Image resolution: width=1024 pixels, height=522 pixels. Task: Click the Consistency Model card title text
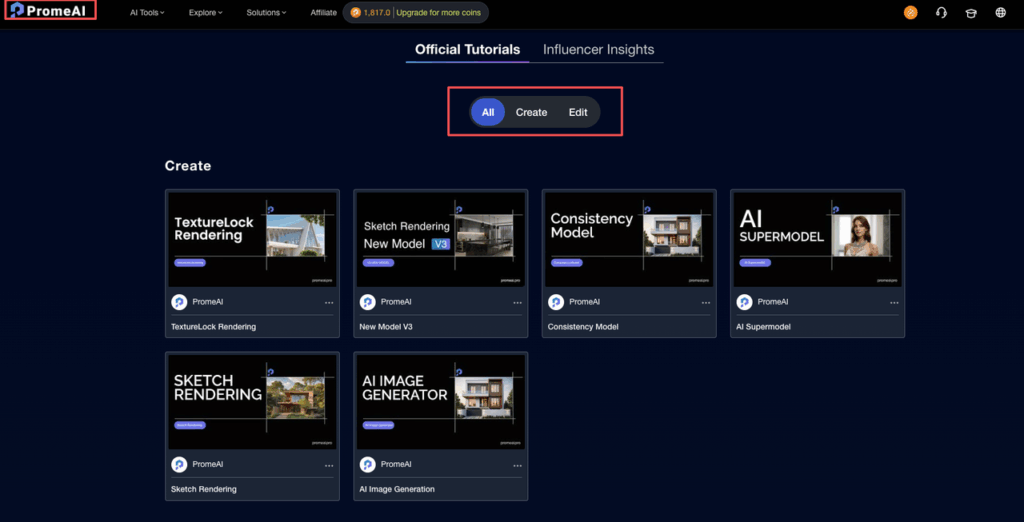pos(583,326)
